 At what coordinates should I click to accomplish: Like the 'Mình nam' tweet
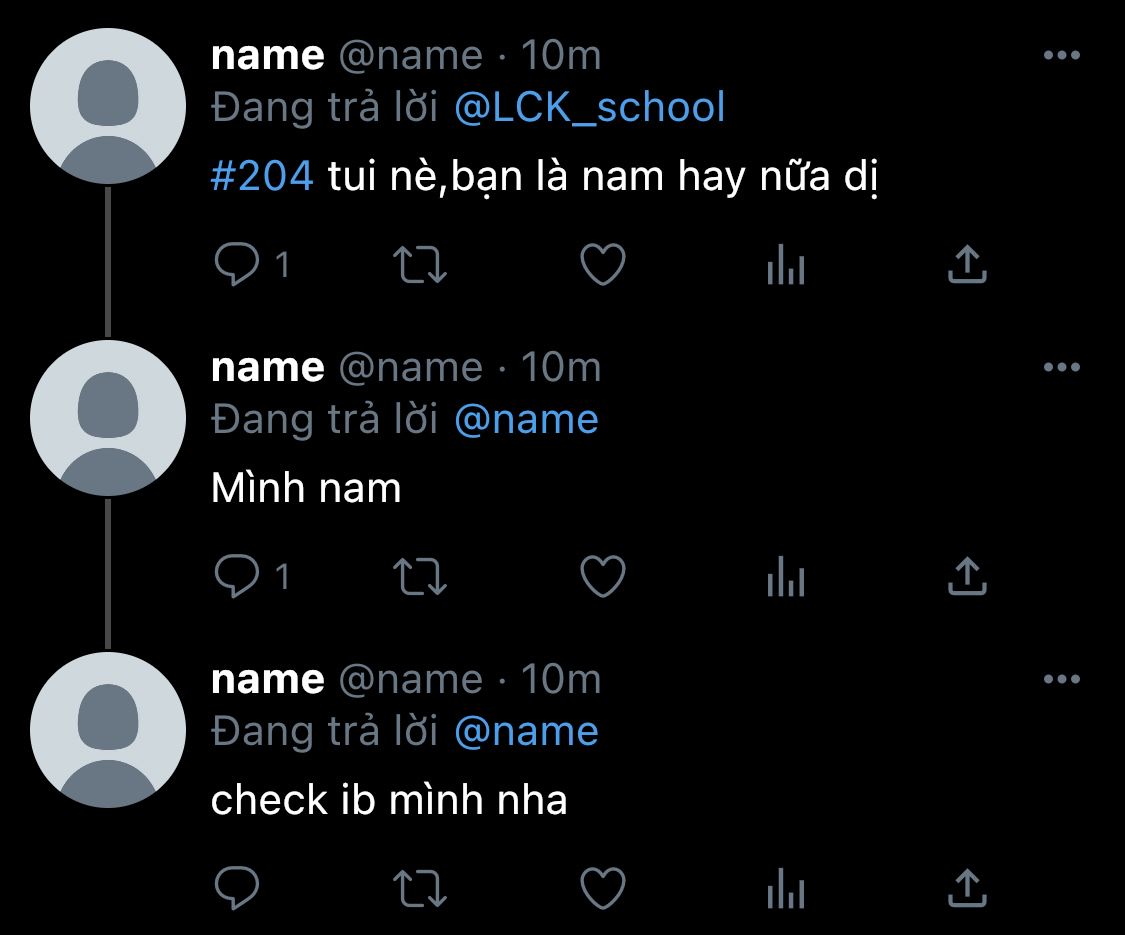point(603,577)
